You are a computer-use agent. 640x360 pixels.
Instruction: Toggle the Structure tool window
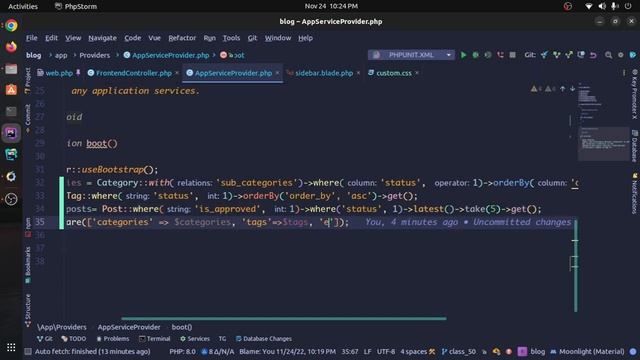28,310
